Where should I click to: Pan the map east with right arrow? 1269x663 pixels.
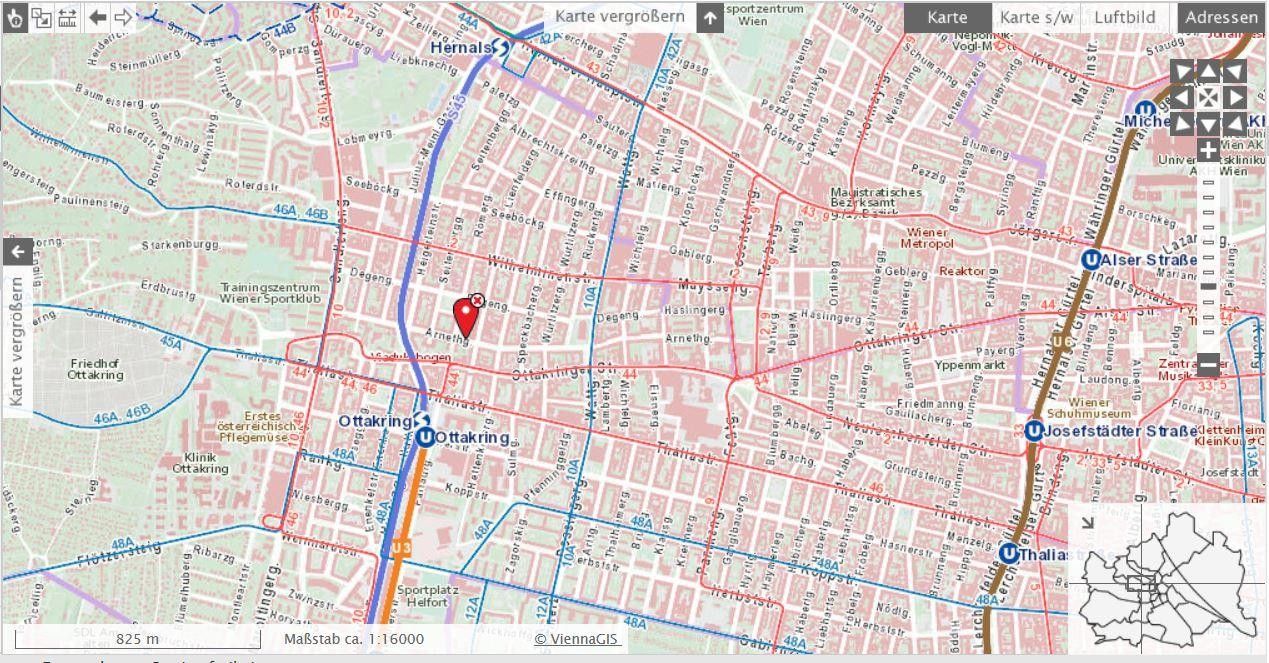(1235, 97)
